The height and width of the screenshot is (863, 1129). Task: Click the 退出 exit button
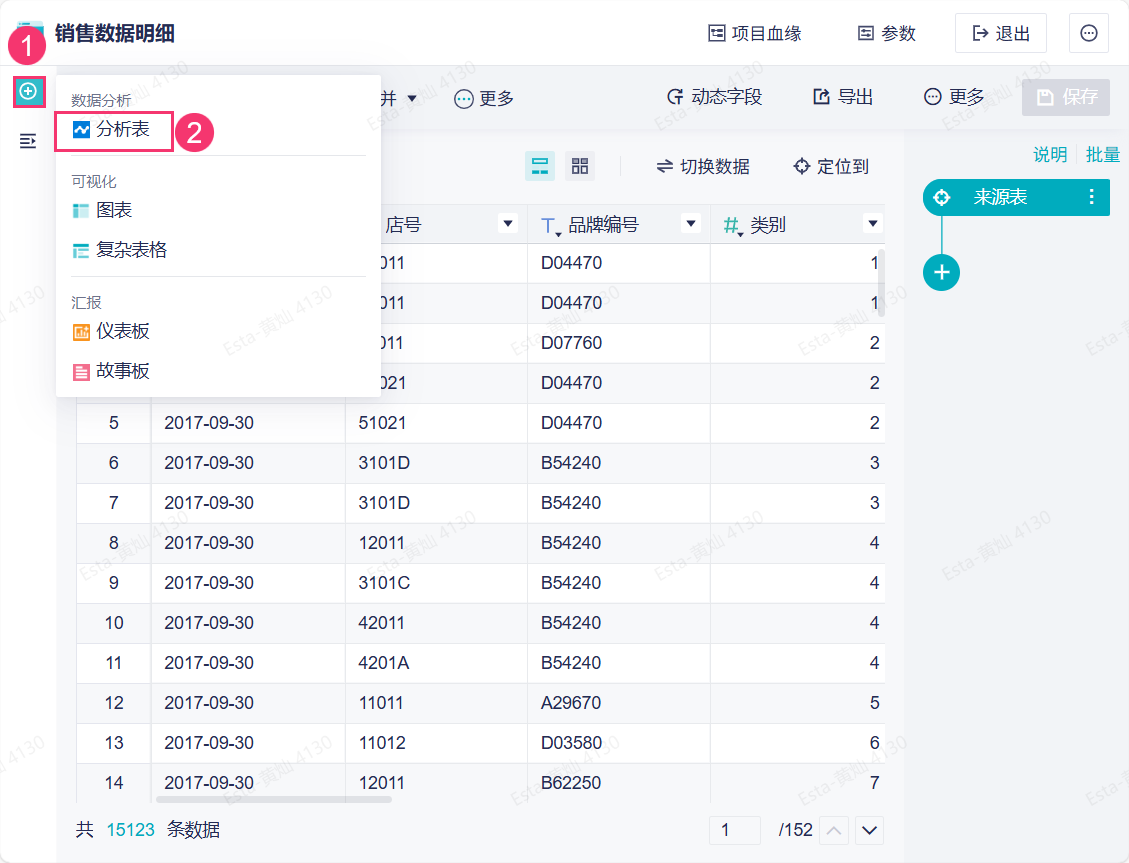1000,33
